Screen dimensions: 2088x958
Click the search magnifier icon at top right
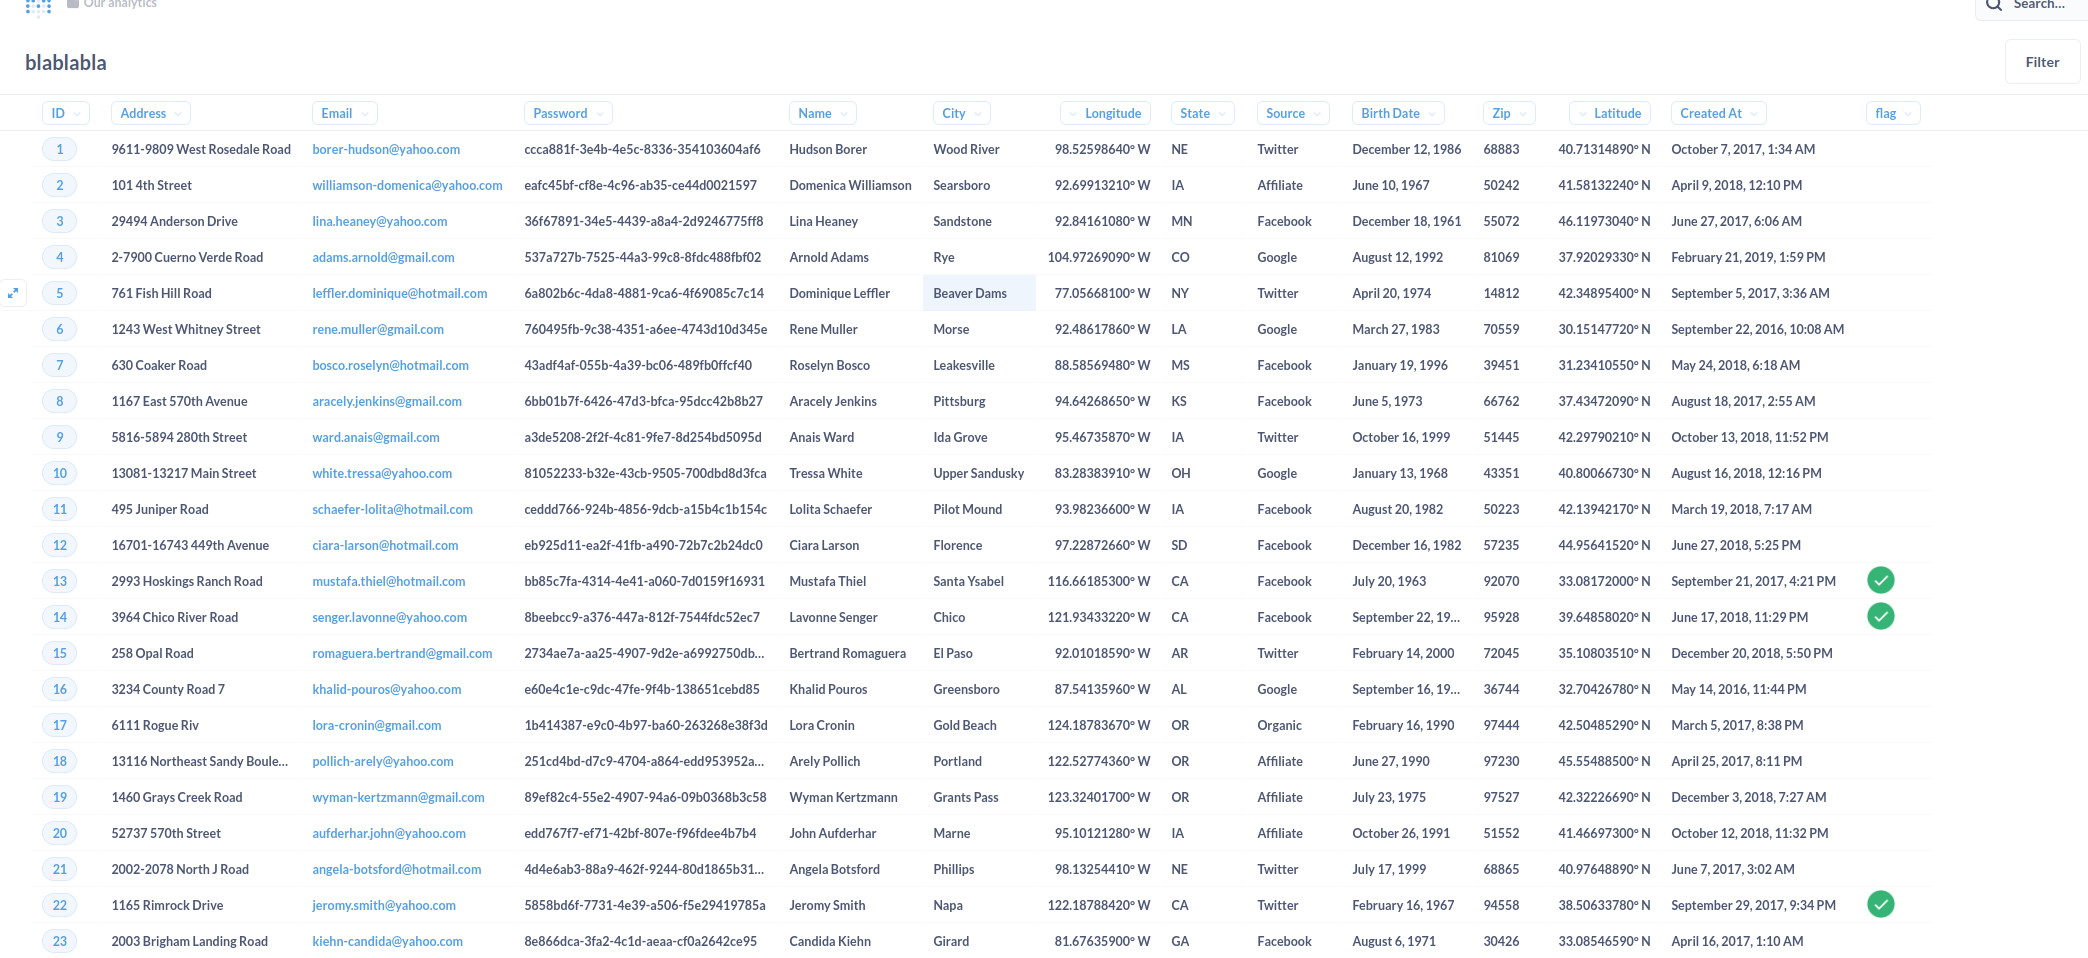(x=1995, y=6)
